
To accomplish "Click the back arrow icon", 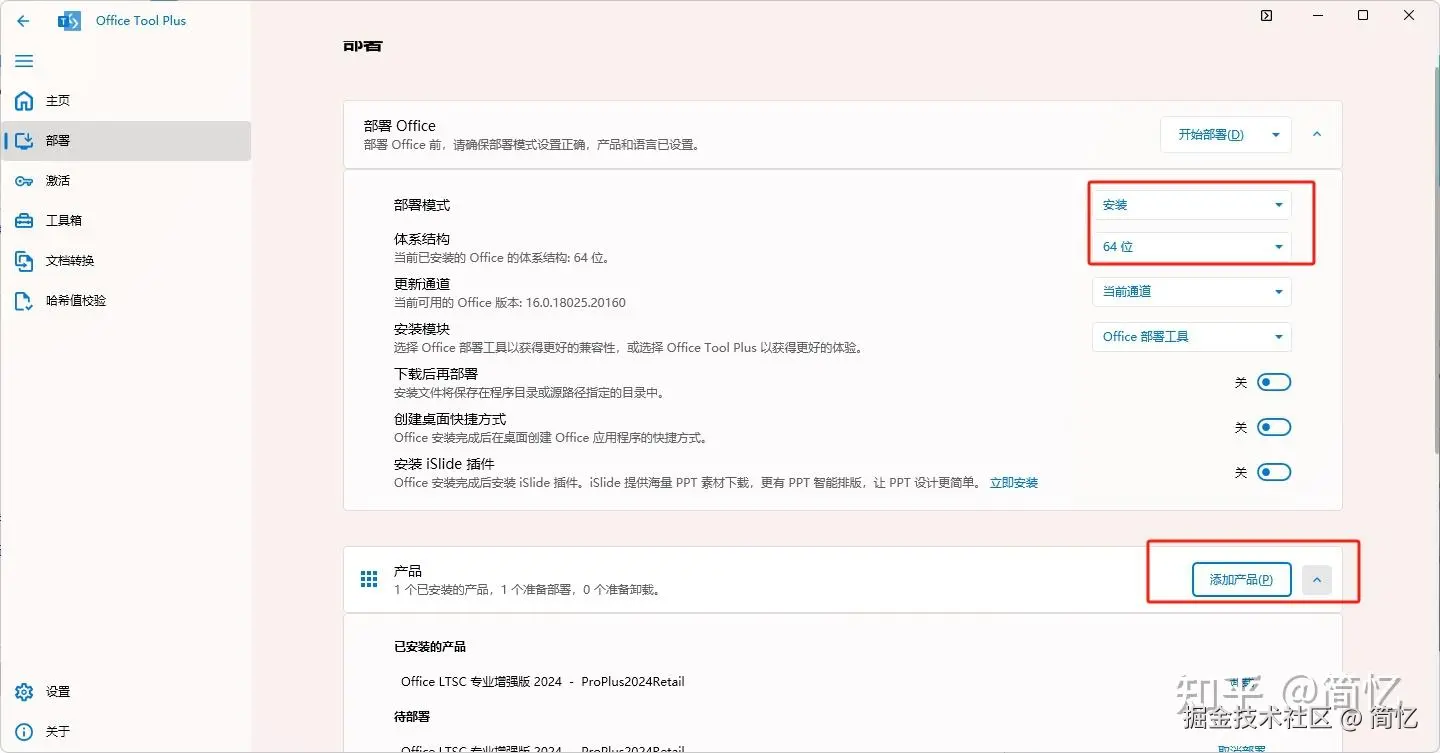I will click(x=23, y=21).
